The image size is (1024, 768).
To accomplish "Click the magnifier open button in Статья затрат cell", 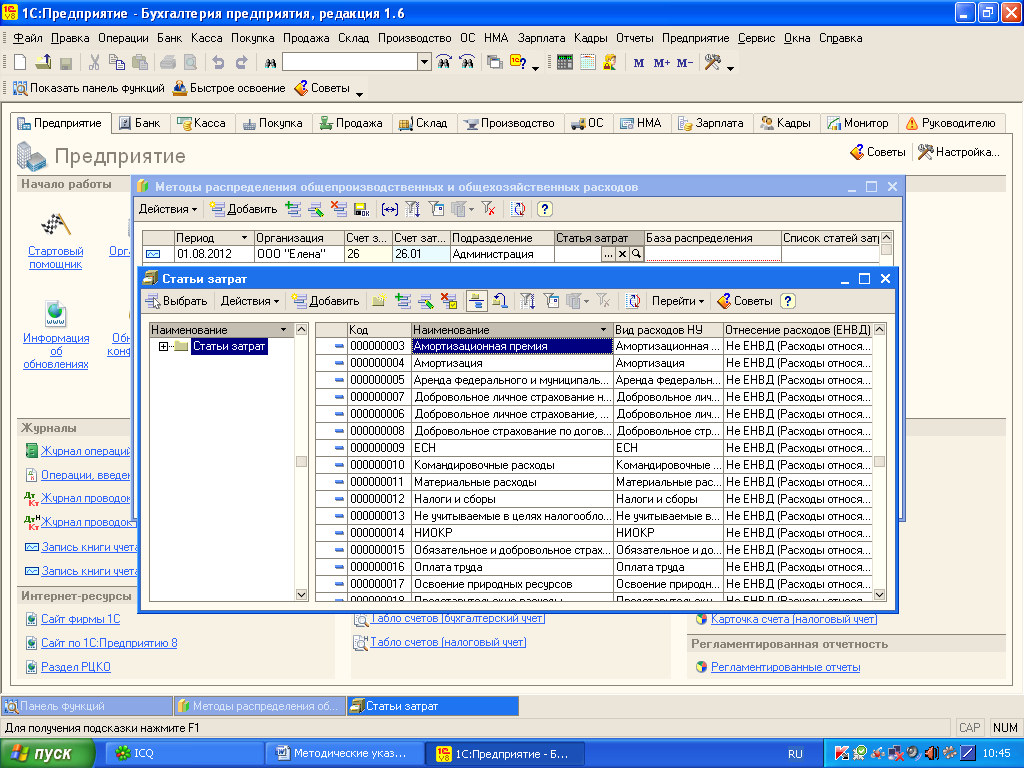I will [637, 254].
